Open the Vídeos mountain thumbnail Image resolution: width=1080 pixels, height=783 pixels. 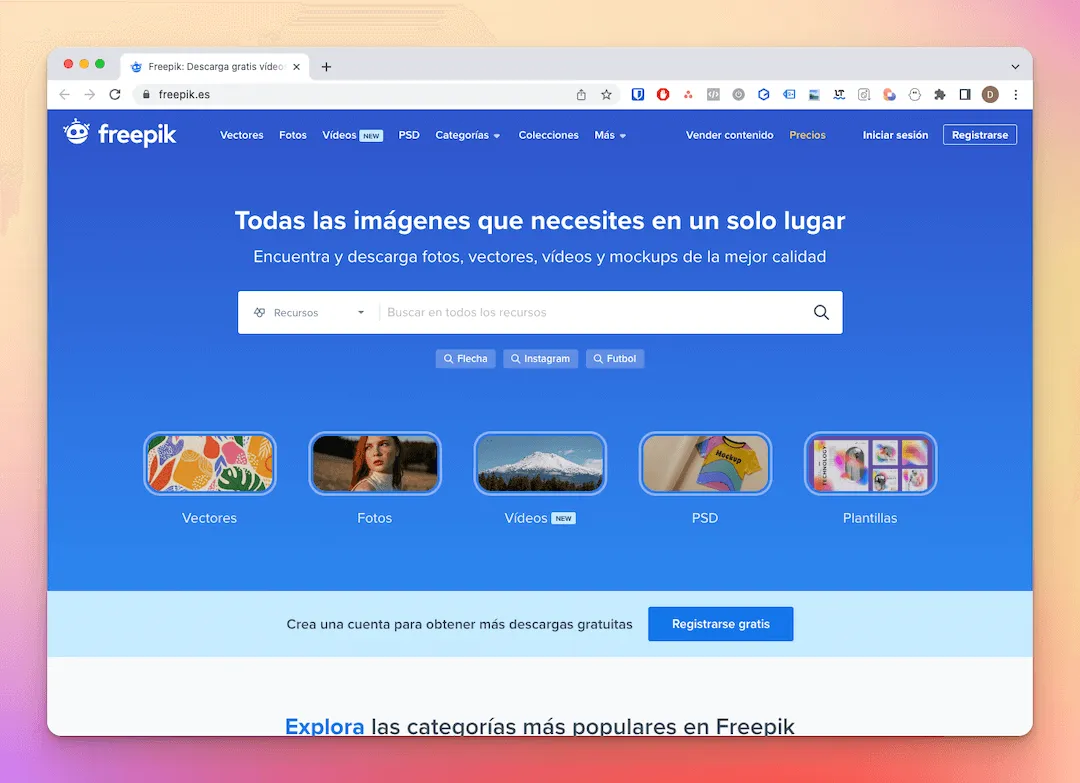tap(540, 463)
